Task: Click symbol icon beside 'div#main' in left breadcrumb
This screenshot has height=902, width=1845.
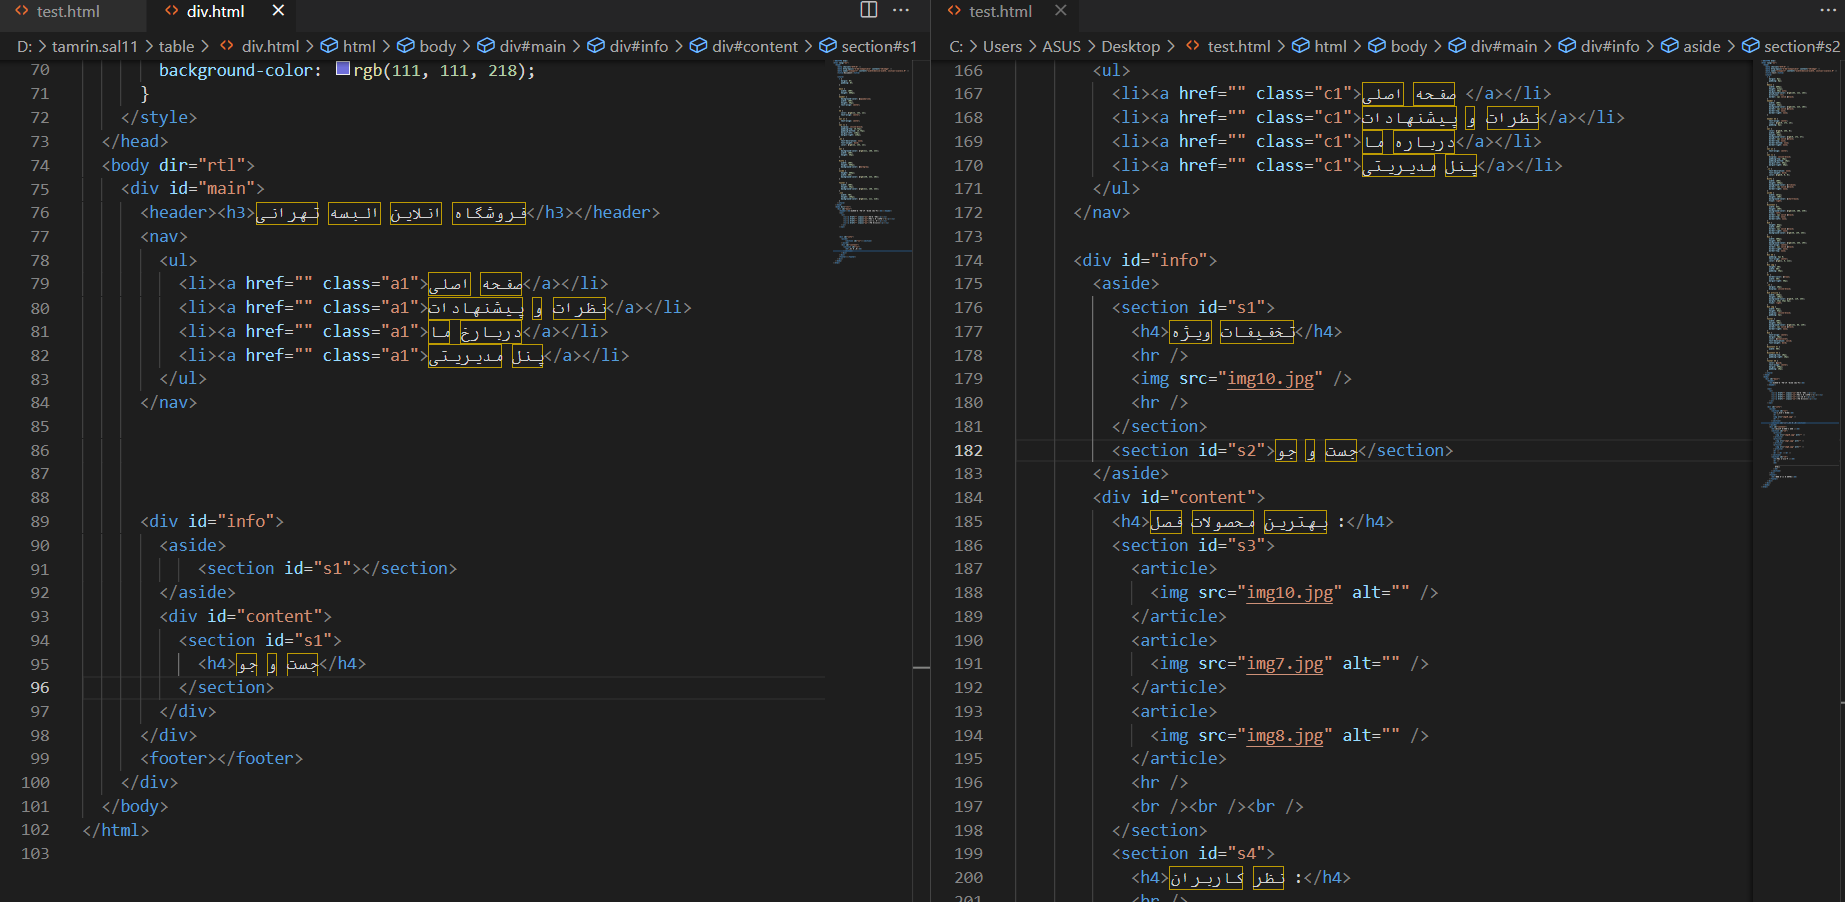Action: click(x=486, y=46)
